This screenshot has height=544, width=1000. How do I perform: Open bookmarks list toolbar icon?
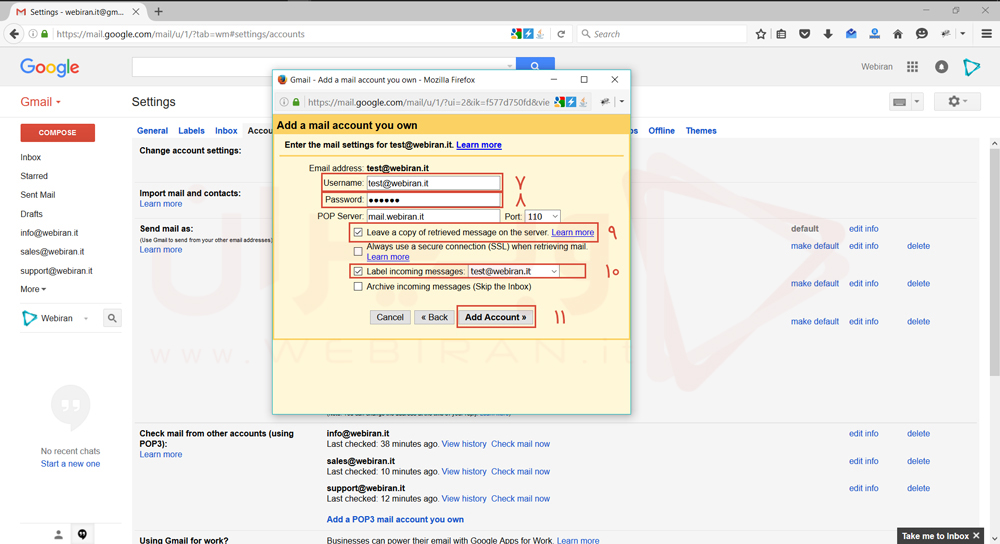coord(781,34)
